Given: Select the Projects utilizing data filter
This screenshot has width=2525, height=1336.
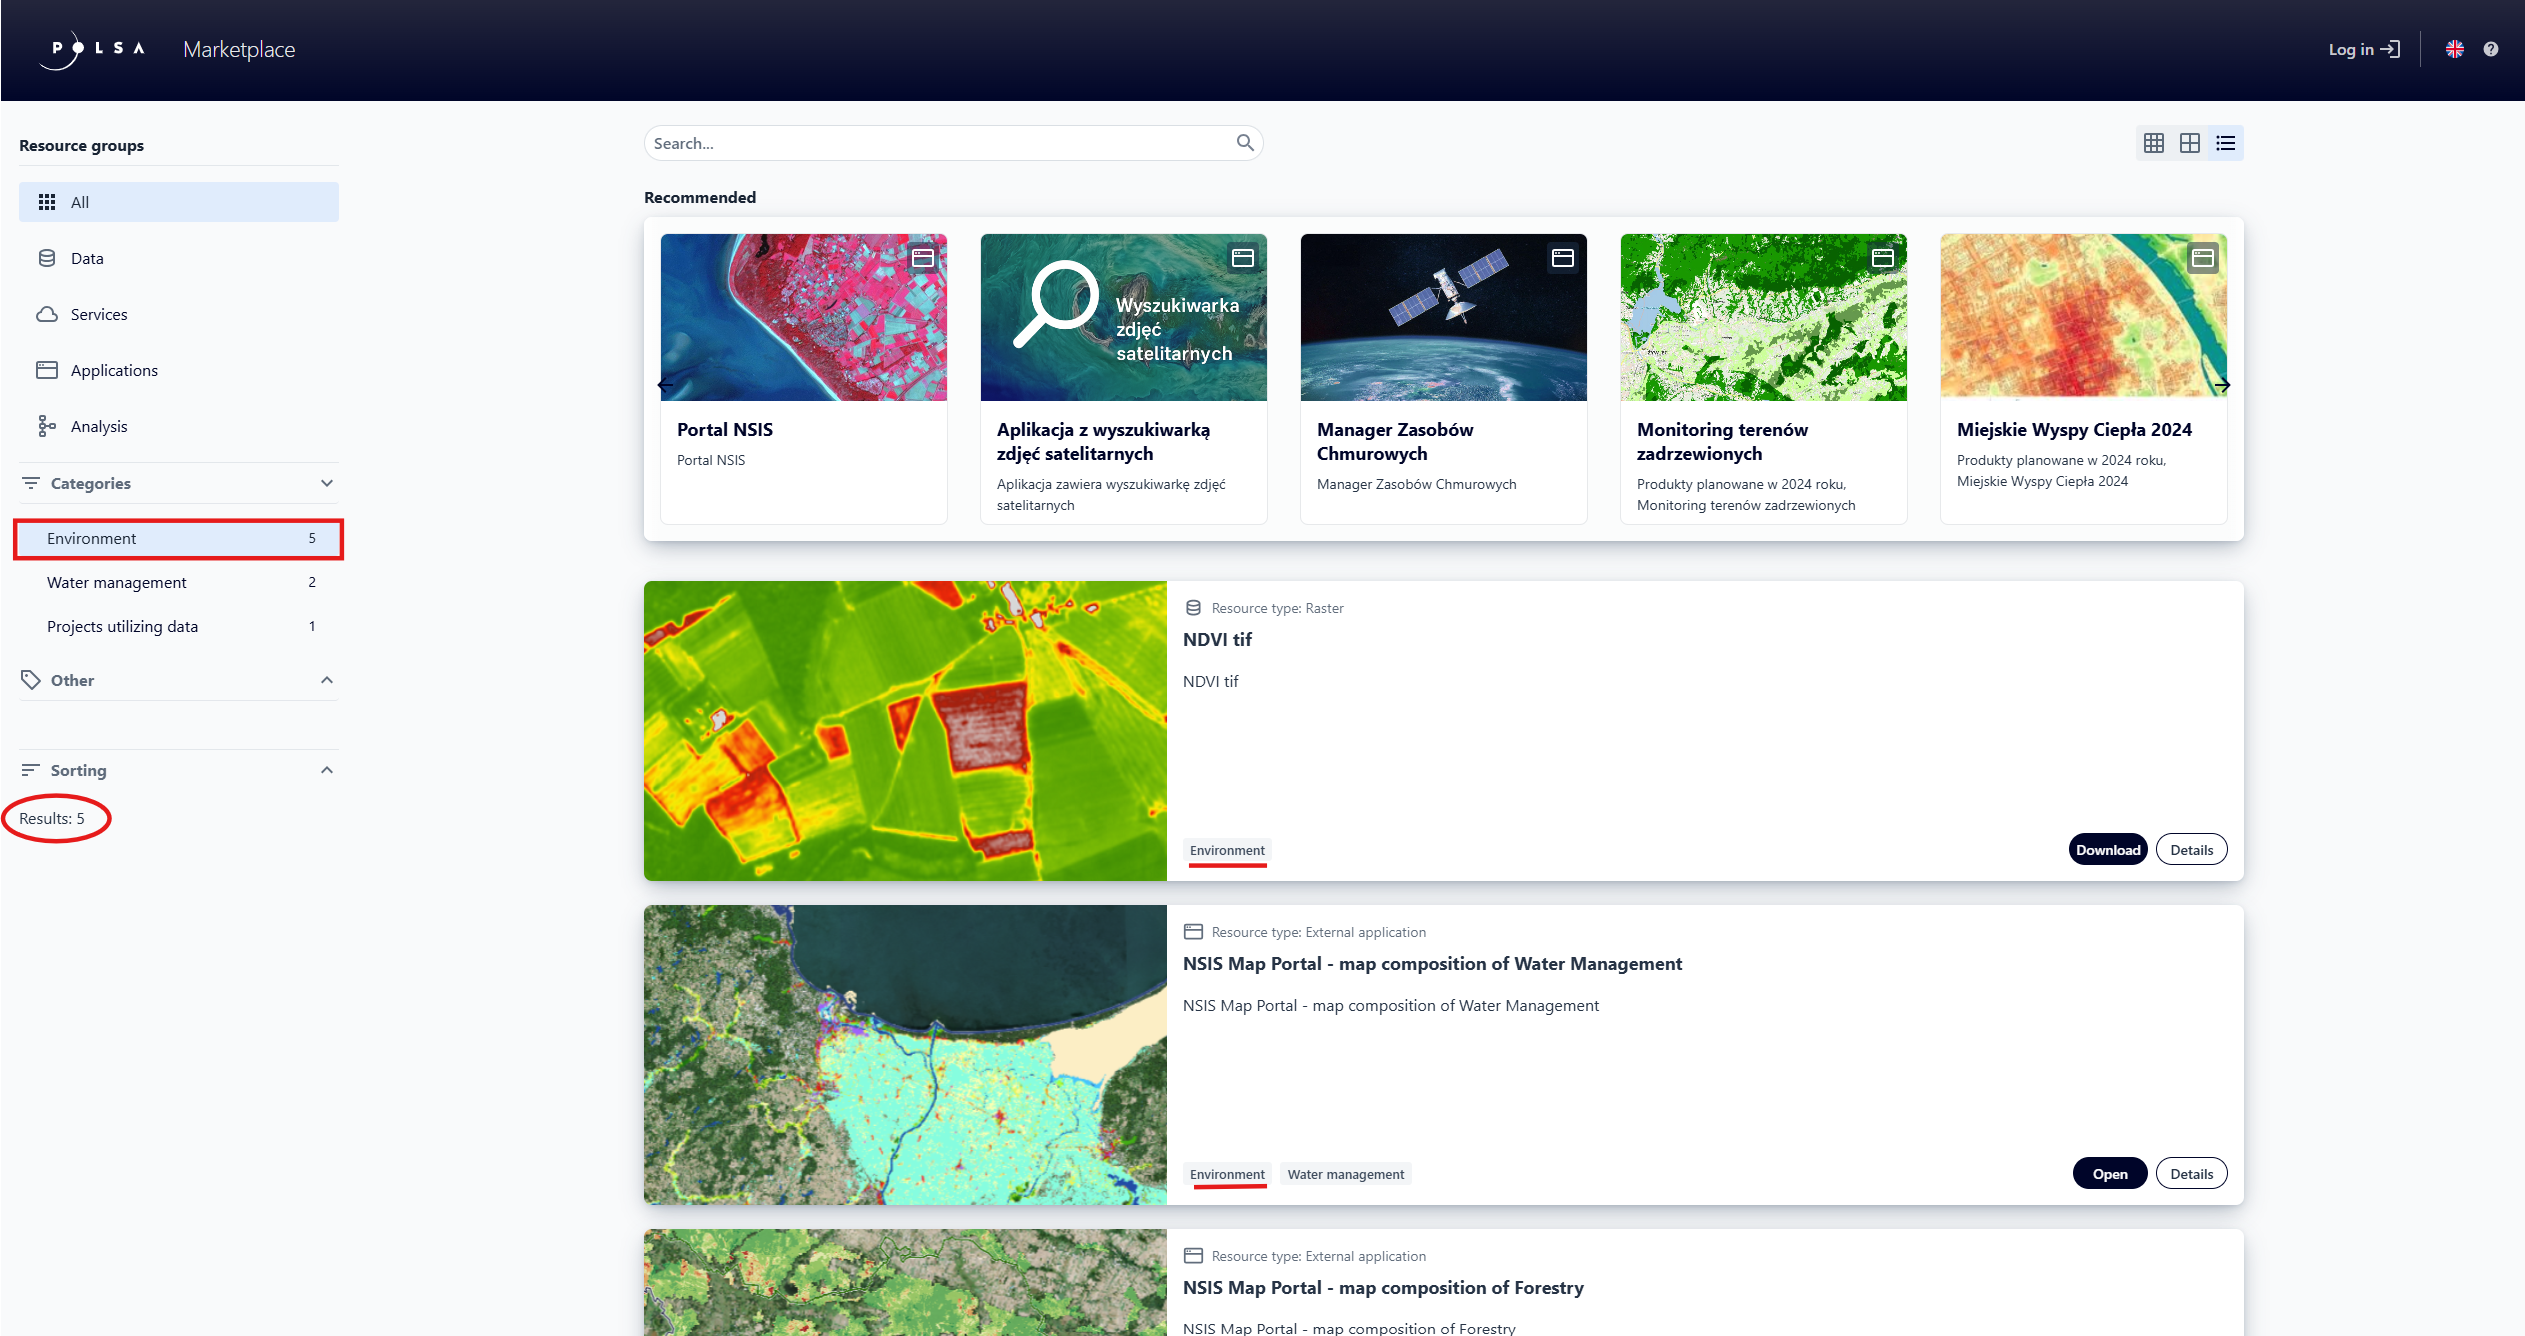Looking at the screenshot, I should 123,626.
